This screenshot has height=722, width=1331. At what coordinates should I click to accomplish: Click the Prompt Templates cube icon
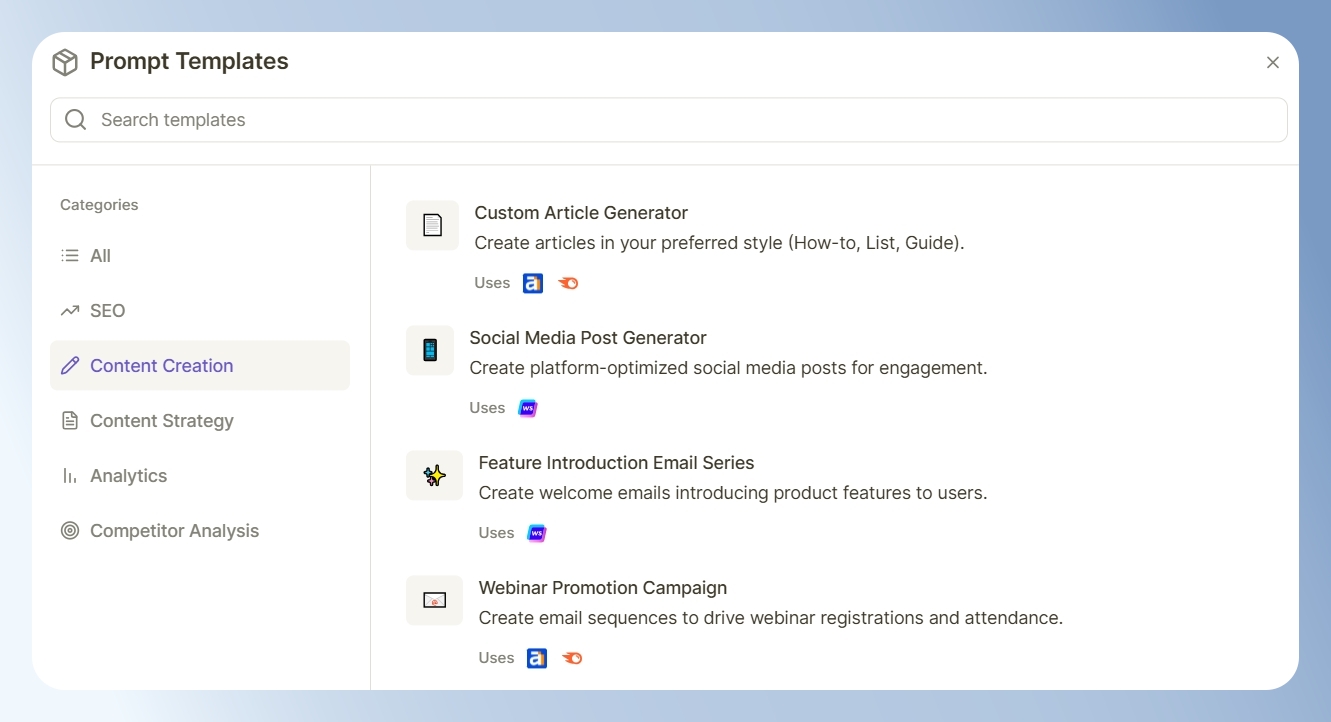click(65, 62)
